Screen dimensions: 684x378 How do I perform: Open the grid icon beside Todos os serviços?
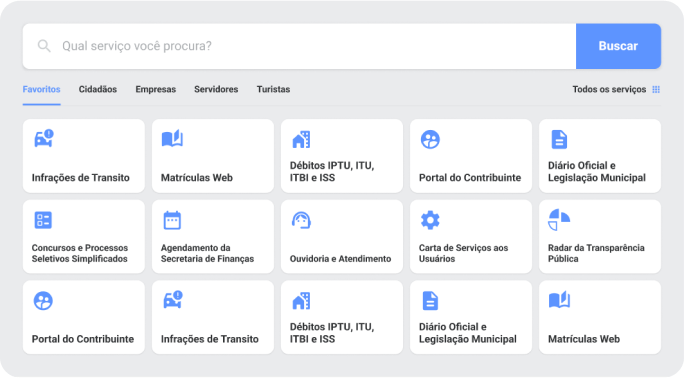point(656,89)
